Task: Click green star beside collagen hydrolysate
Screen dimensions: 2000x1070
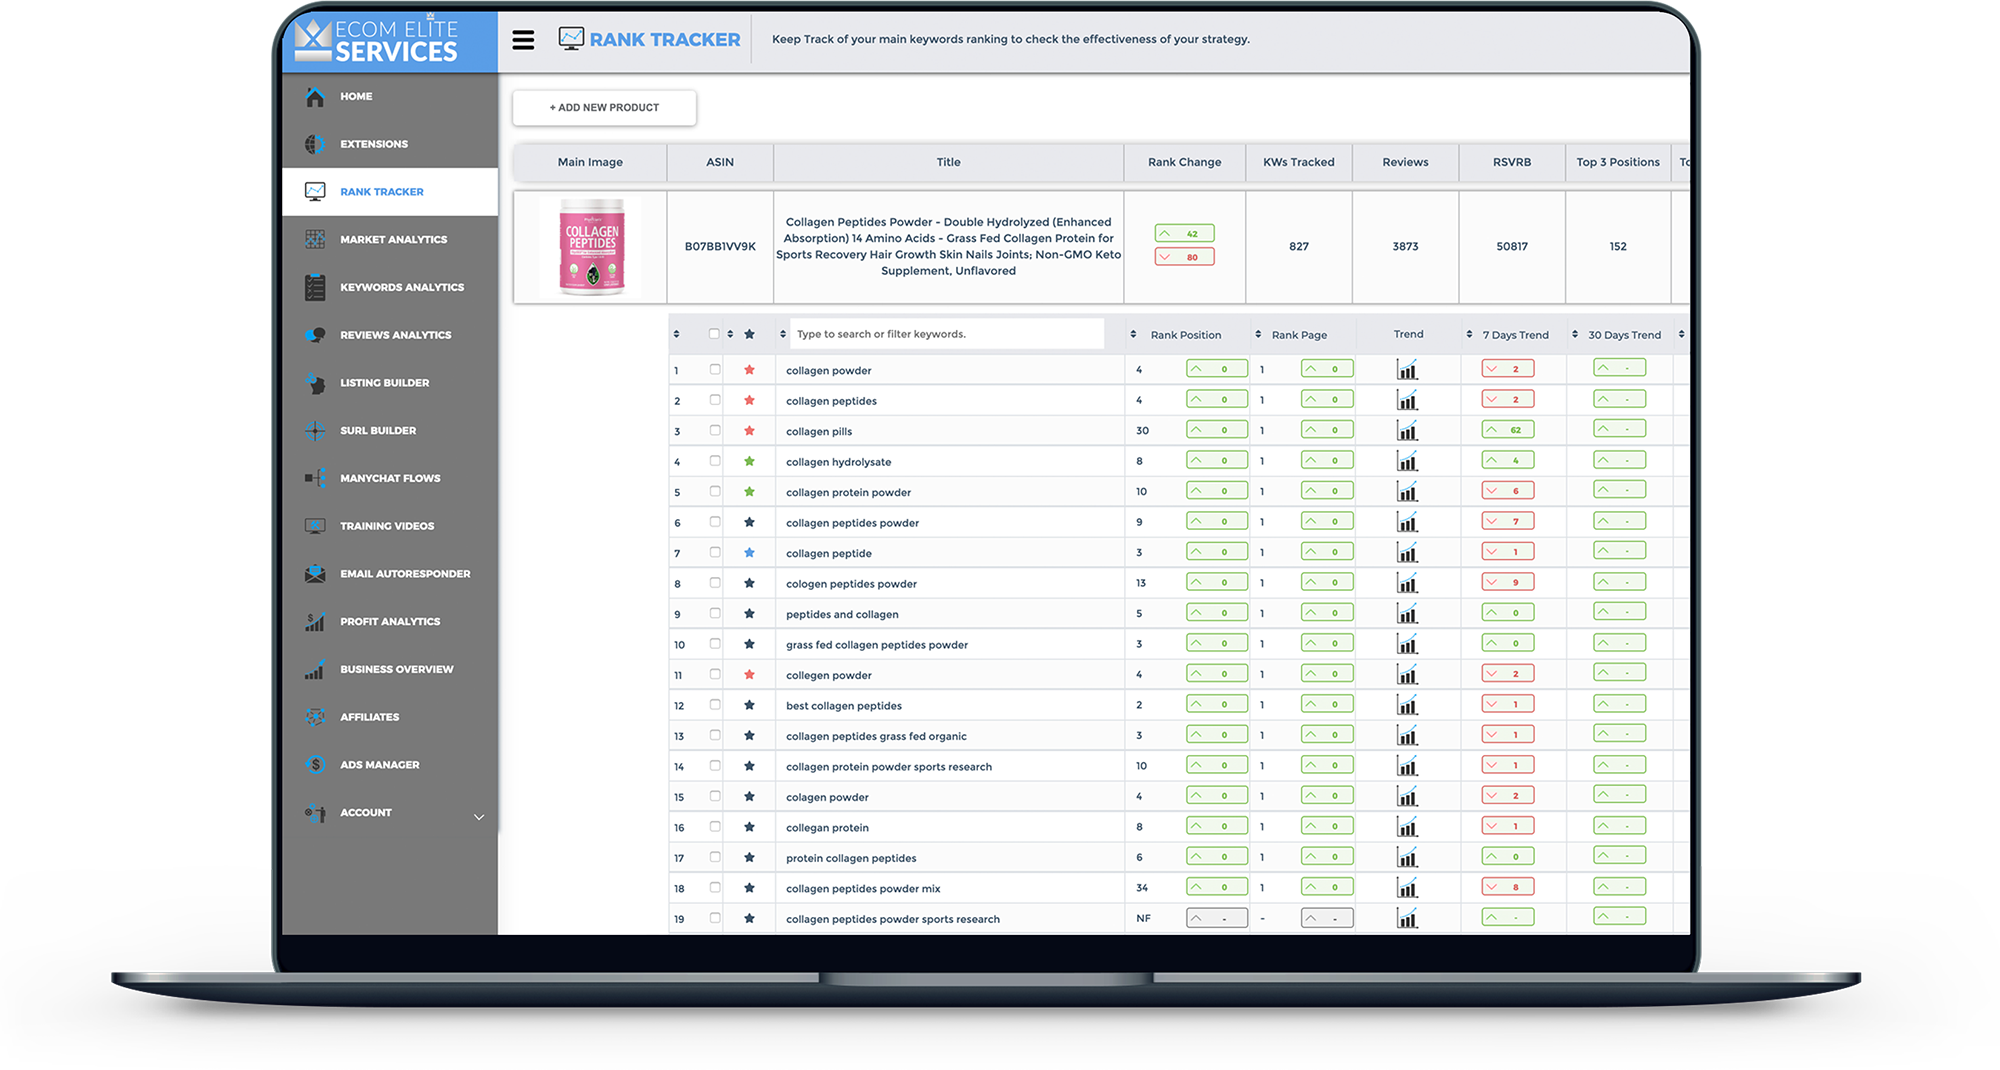Action: coord(749,462)
